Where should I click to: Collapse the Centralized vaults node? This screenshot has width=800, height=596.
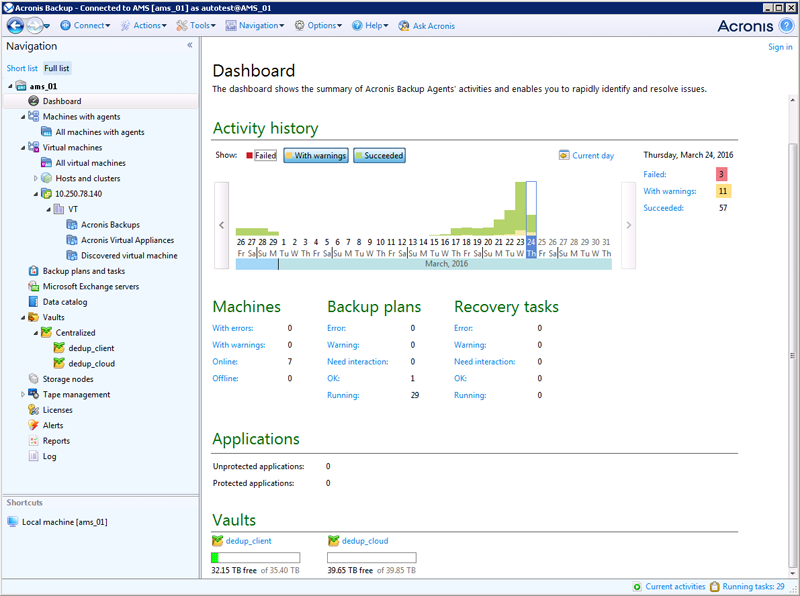point(36,333)
